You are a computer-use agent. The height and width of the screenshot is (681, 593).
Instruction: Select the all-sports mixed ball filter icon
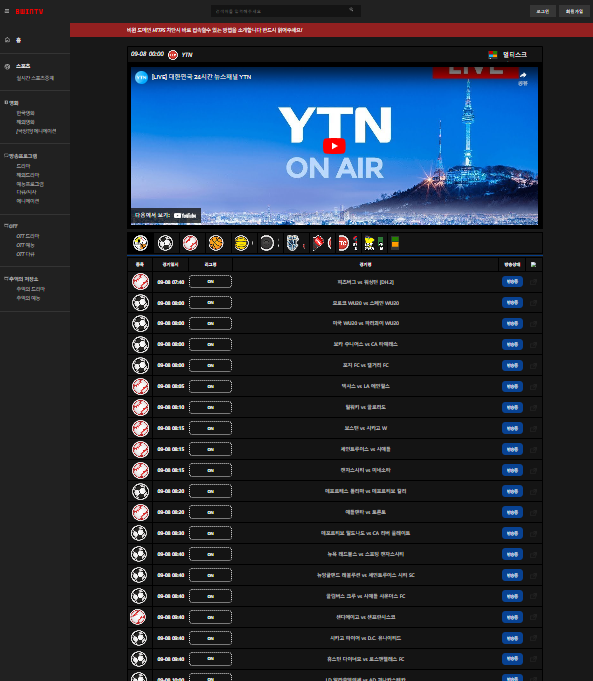[x=140, y=243]
